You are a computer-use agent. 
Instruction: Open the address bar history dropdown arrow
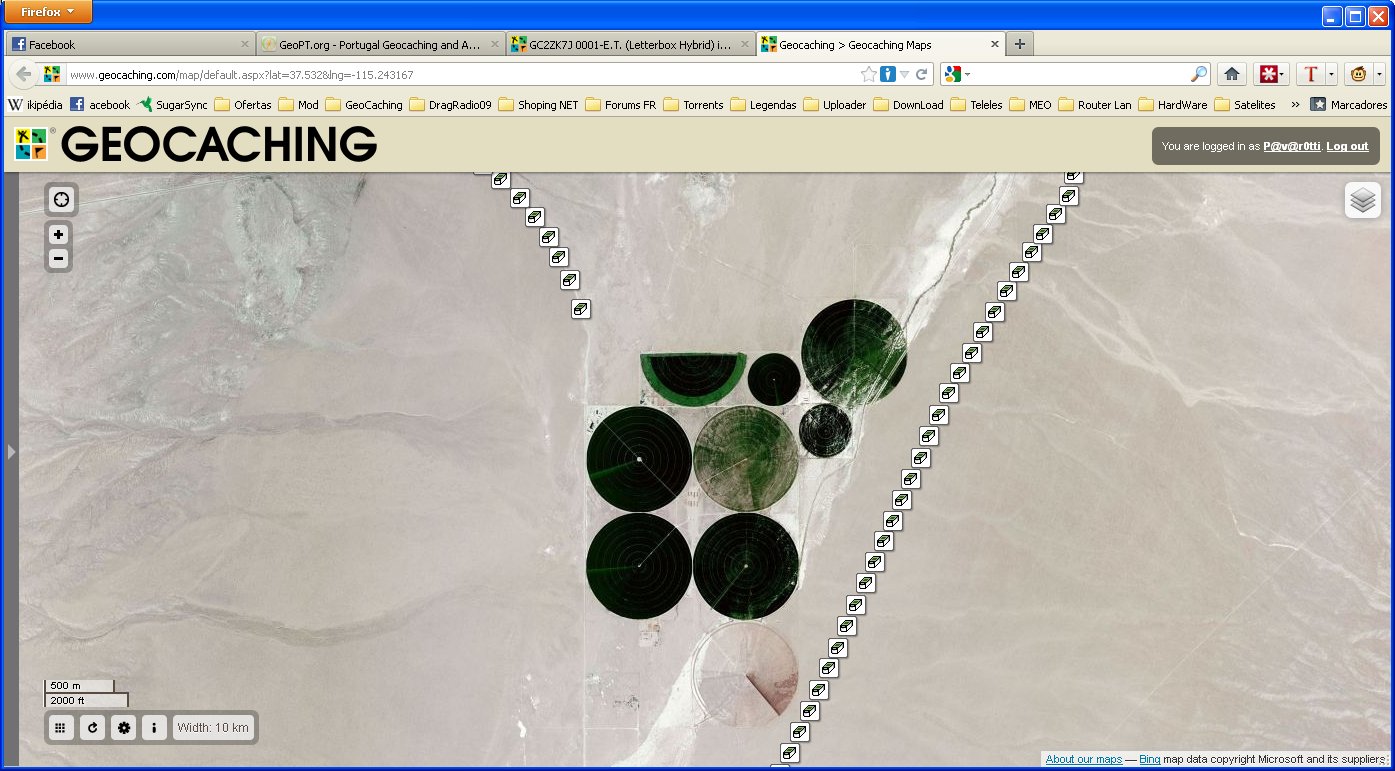tap(904, 74)
